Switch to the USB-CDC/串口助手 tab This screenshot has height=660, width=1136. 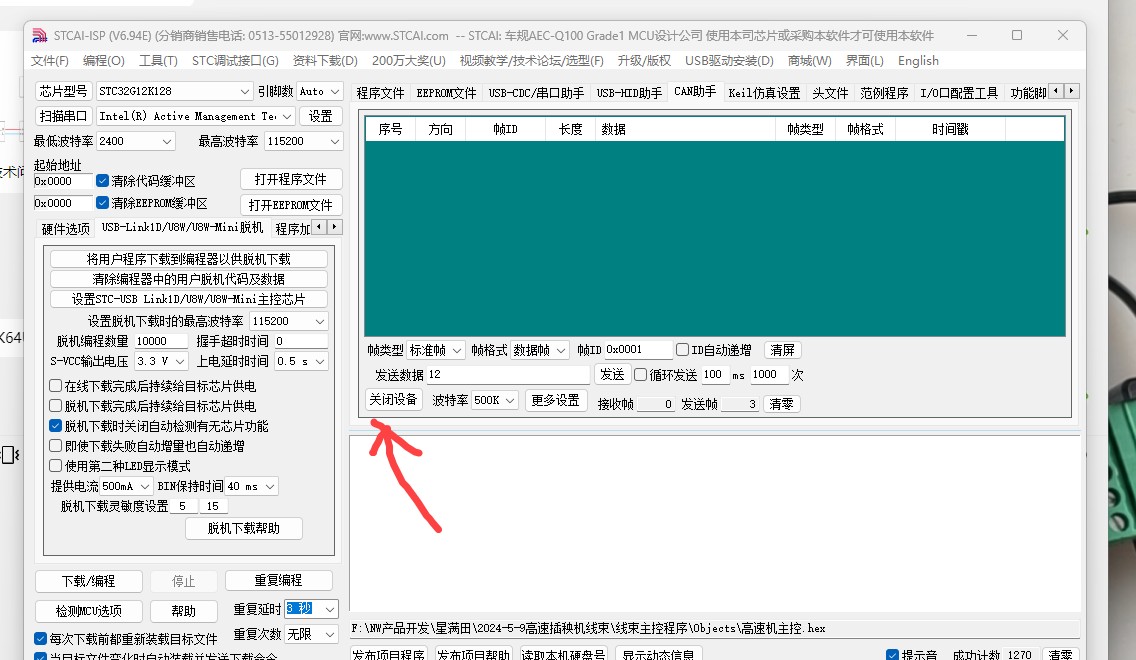point(536,93)
